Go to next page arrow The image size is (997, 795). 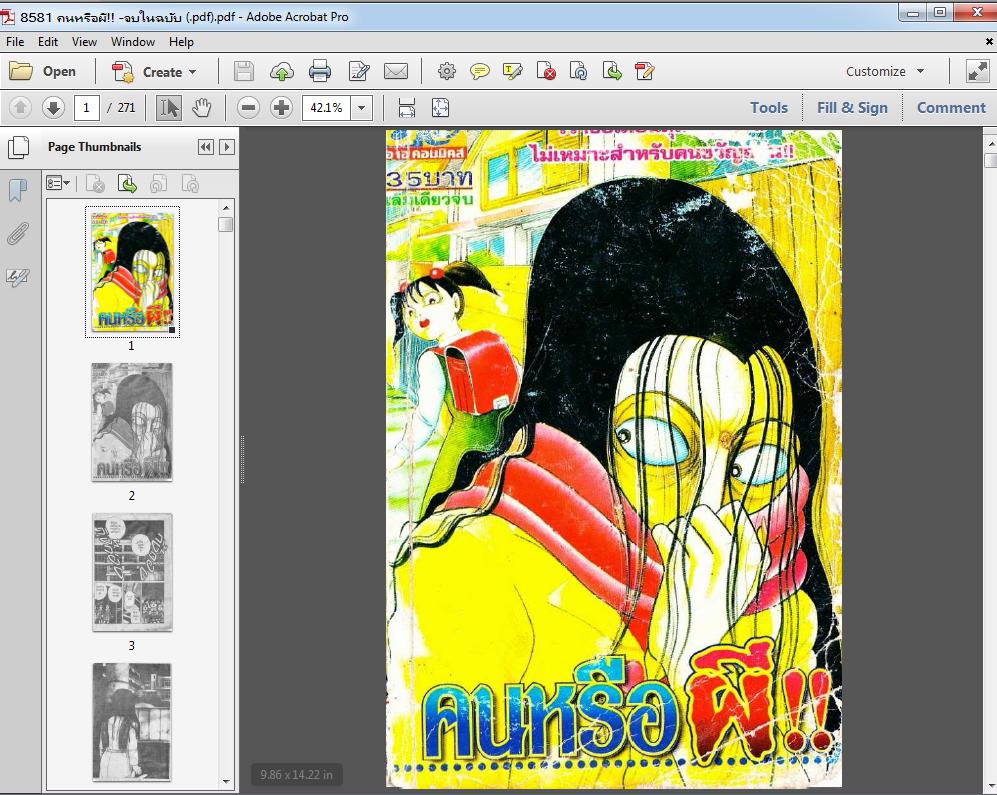(53, 107)
